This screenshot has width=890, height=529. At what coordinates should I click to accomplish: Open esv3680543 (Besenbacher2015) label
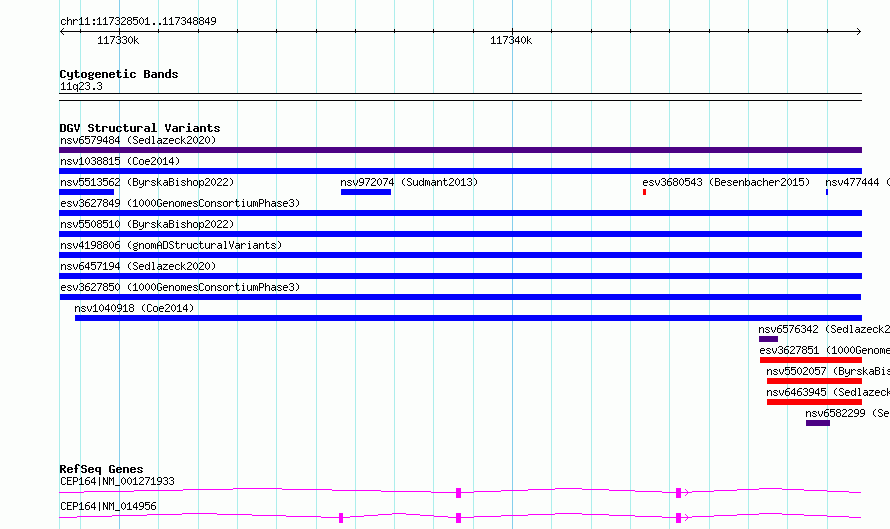726,182
